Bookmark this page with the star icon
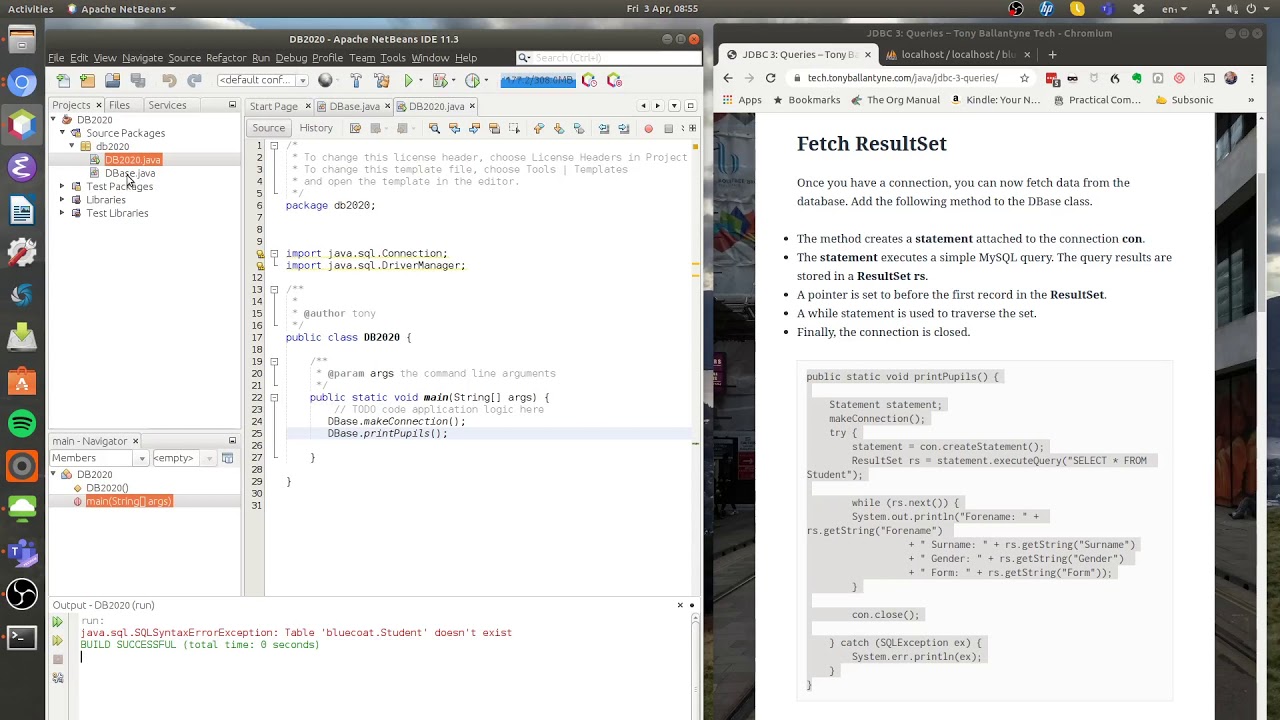The height and width of the screenshot is (720, 1280). point(1024,78)
